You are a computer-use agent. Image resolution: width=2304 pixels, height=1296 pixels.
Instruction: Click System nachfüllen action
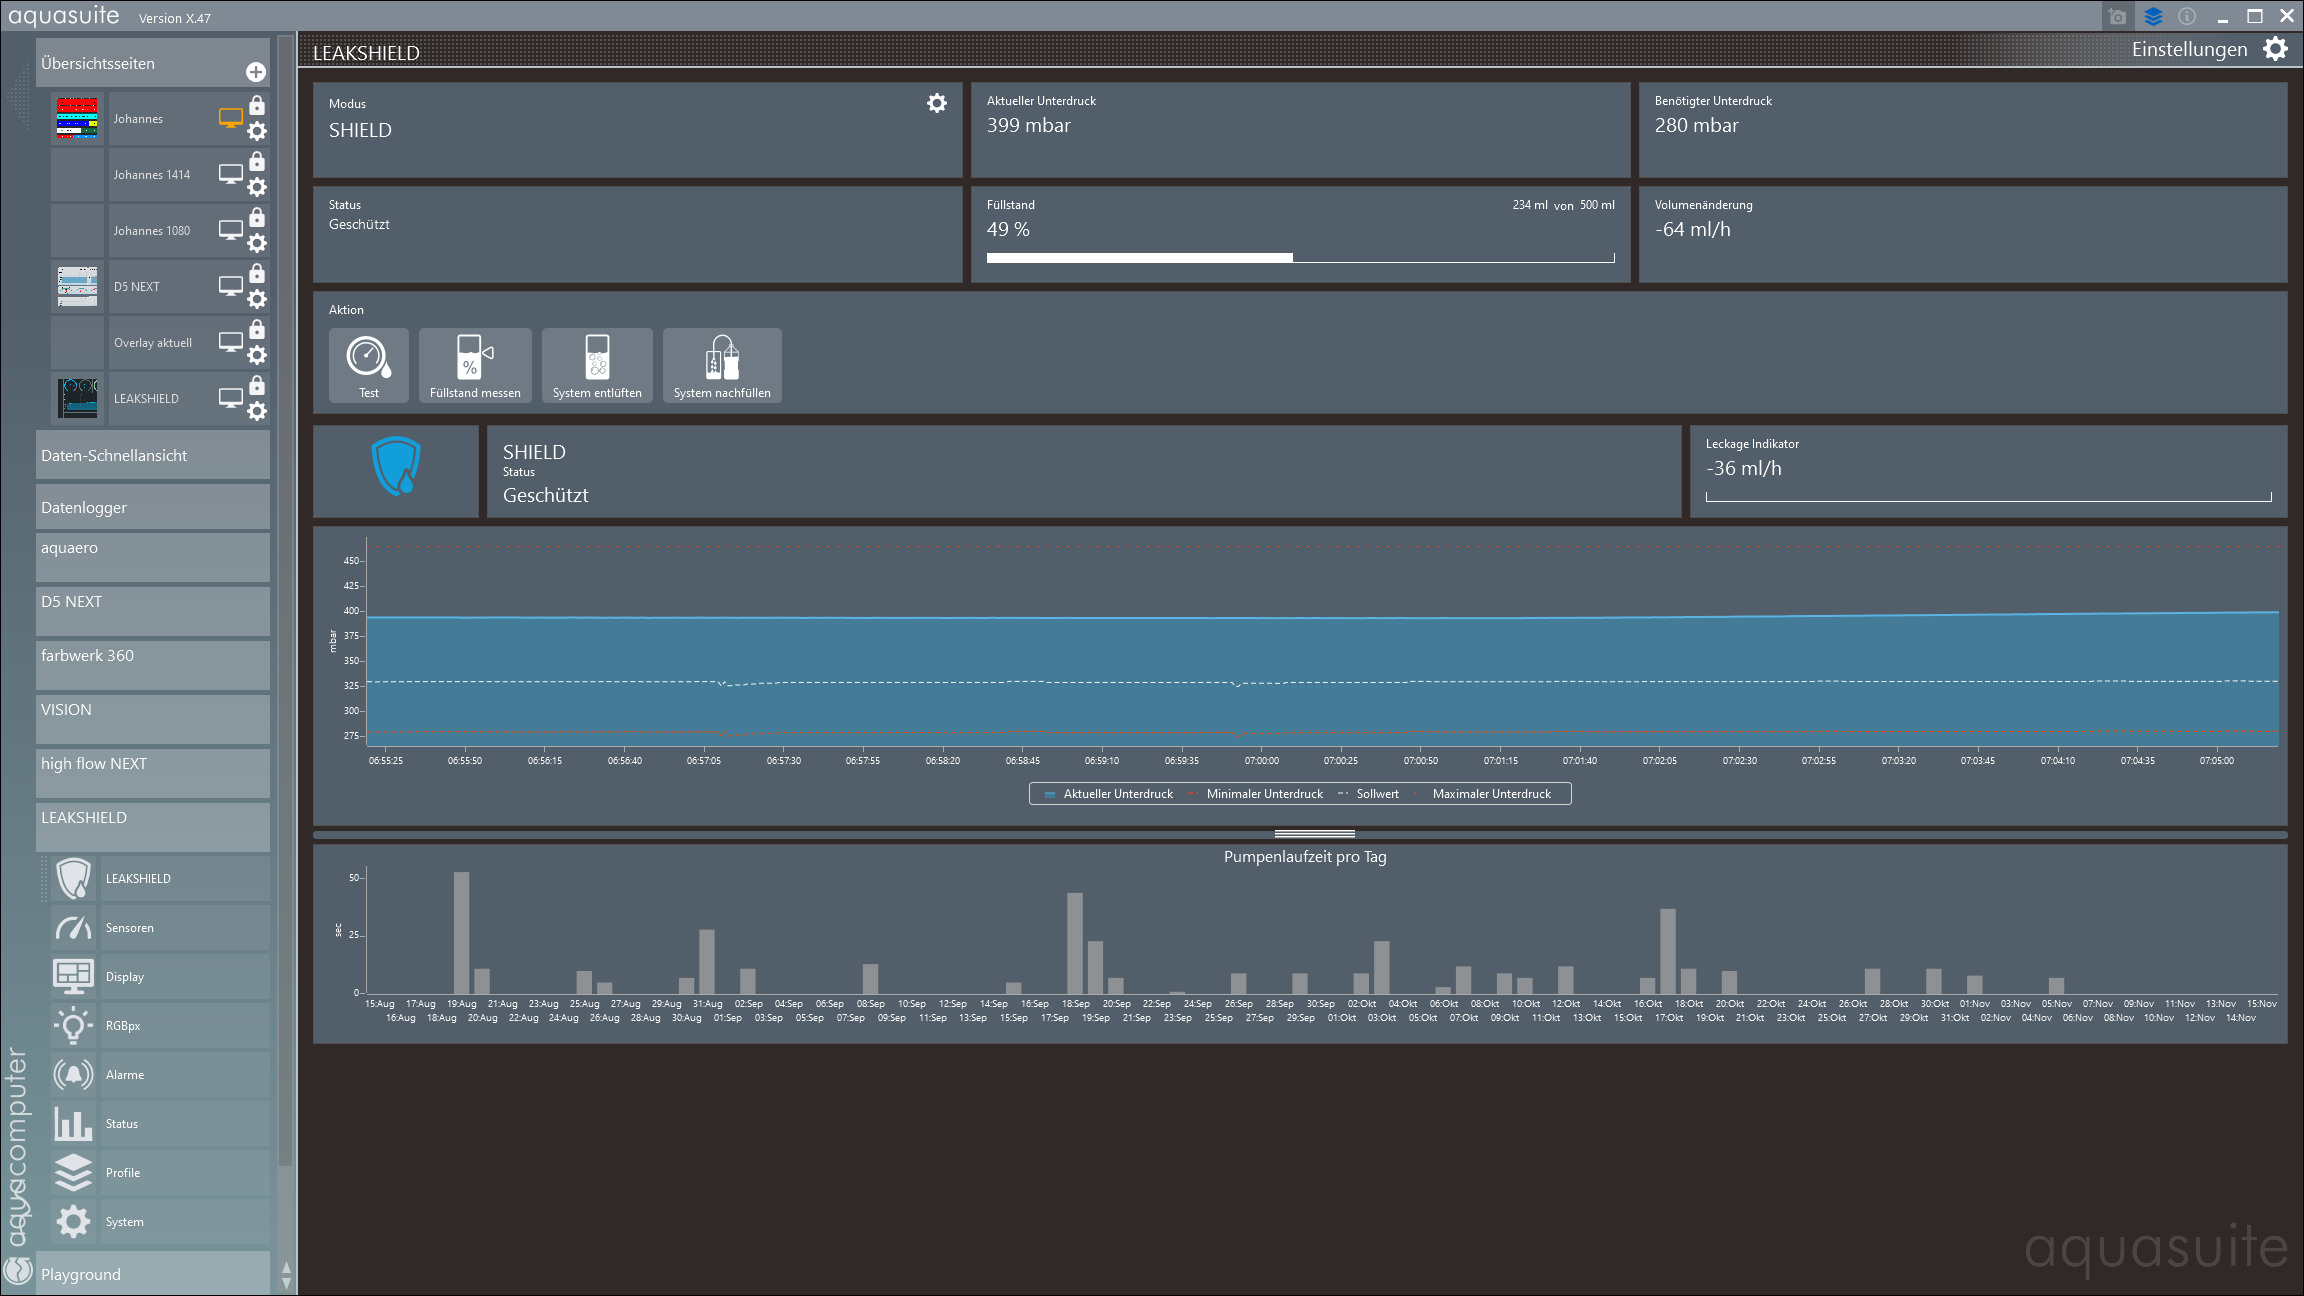[x=722, y=366]
